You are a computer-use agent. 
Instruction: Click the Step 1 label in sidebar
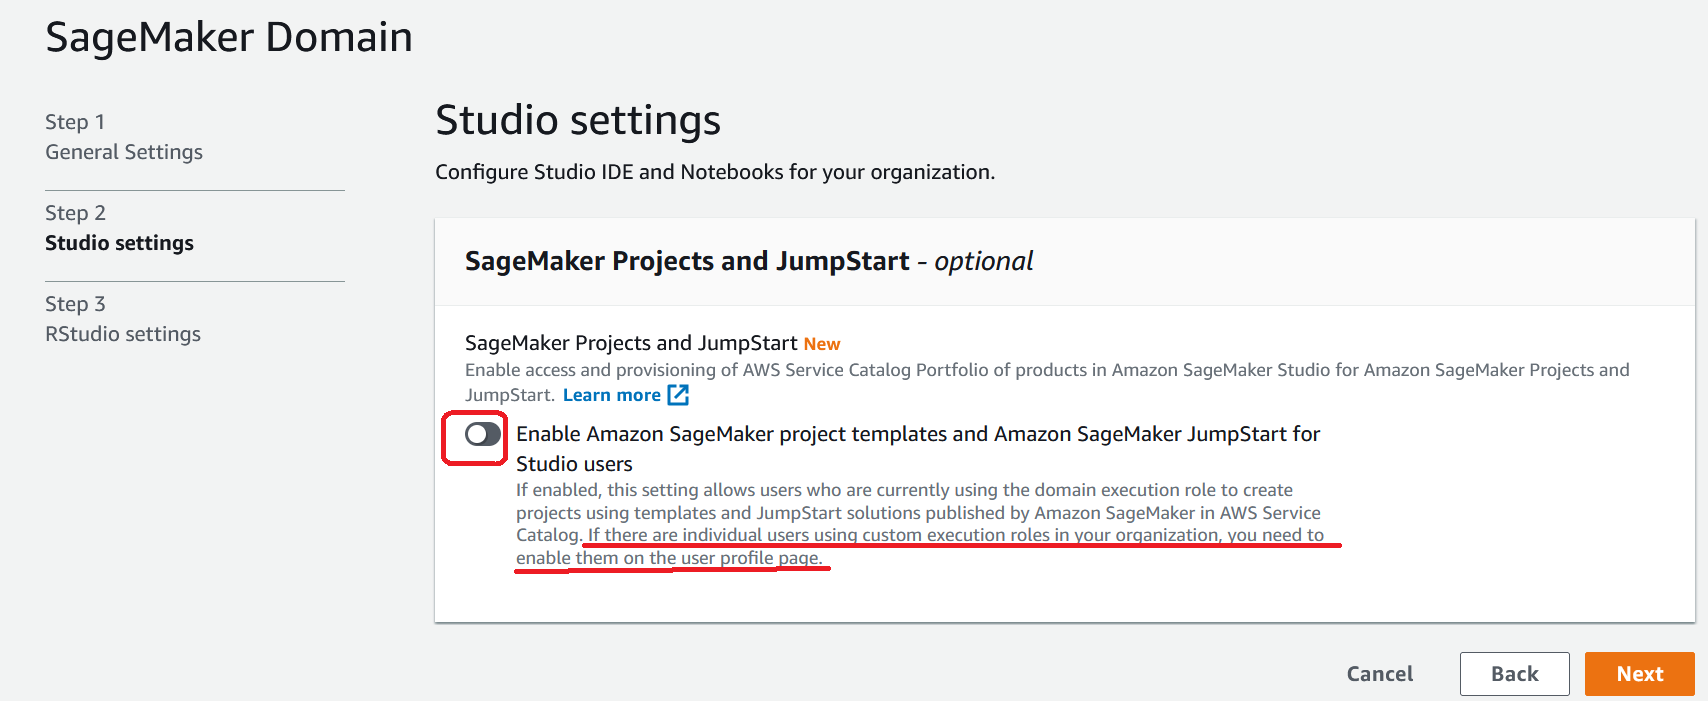pos(75,122)
